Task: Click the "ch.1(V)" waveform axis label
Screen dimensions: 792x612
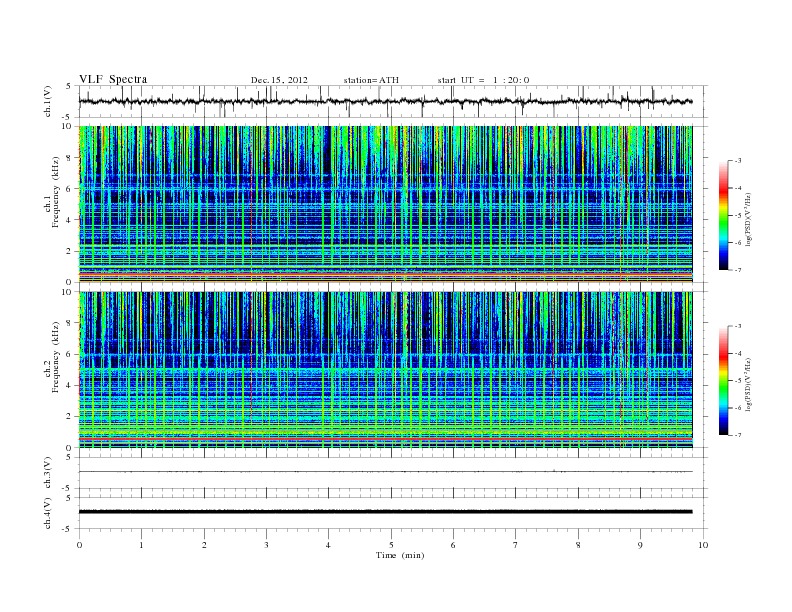Action: [48, 101]
